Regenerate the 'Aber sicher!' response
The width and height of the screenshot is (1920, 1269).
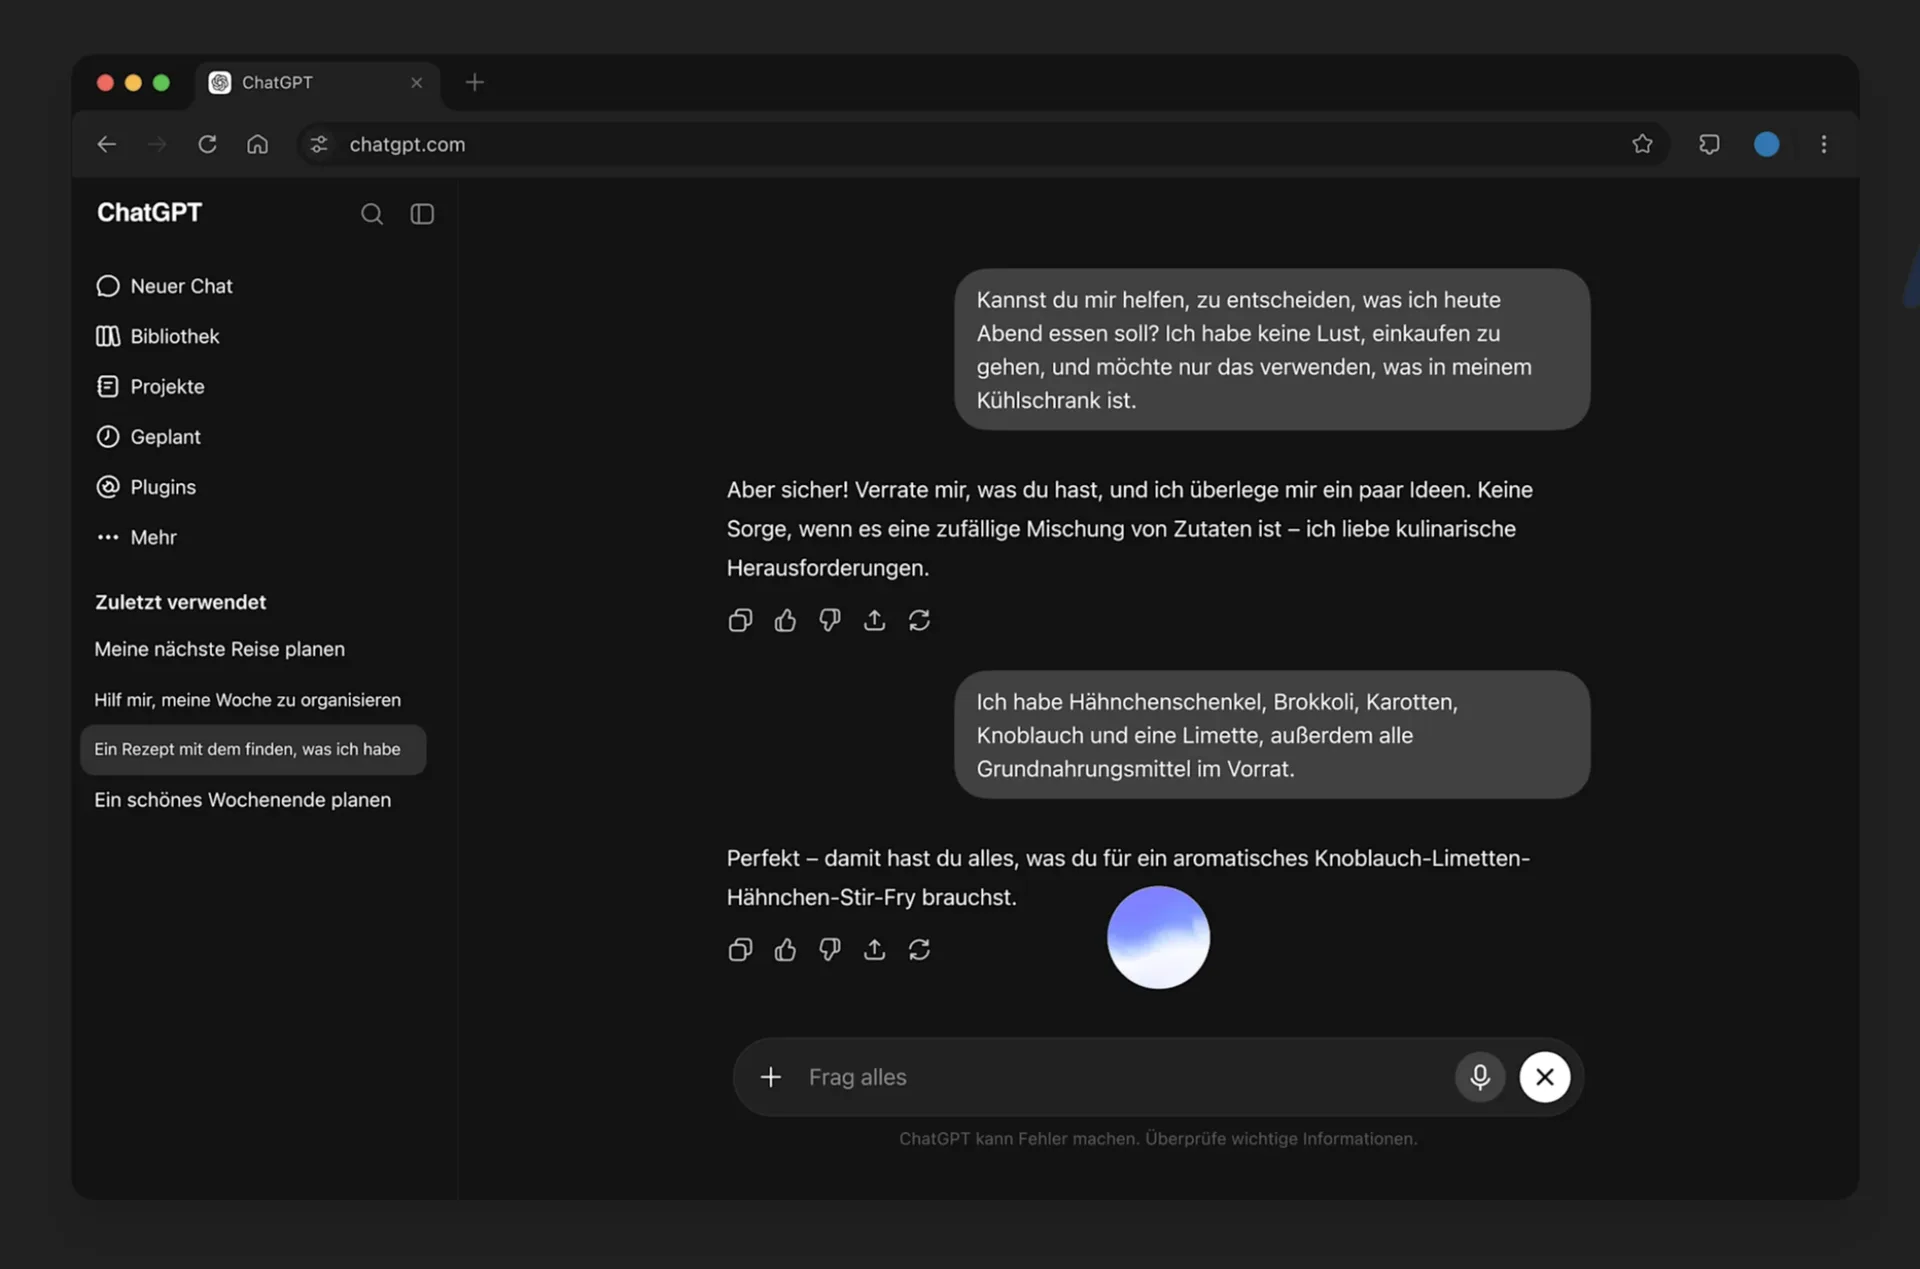[919, 620]
